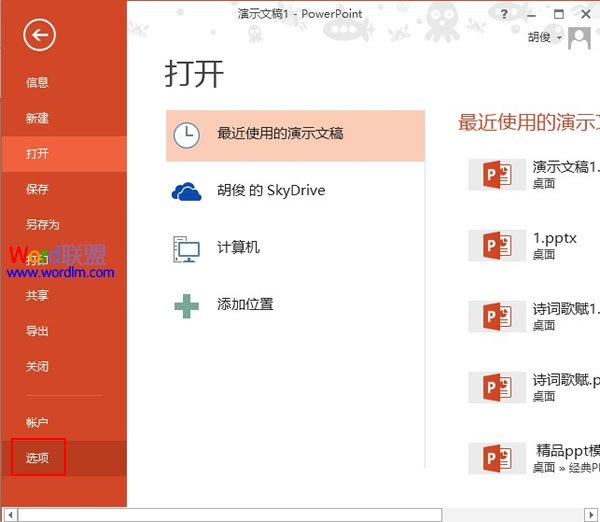Image resolution: width=600 pixels, height=522 pixels.
Task: Open the 信息 menu item
Action: click(37, 82)
